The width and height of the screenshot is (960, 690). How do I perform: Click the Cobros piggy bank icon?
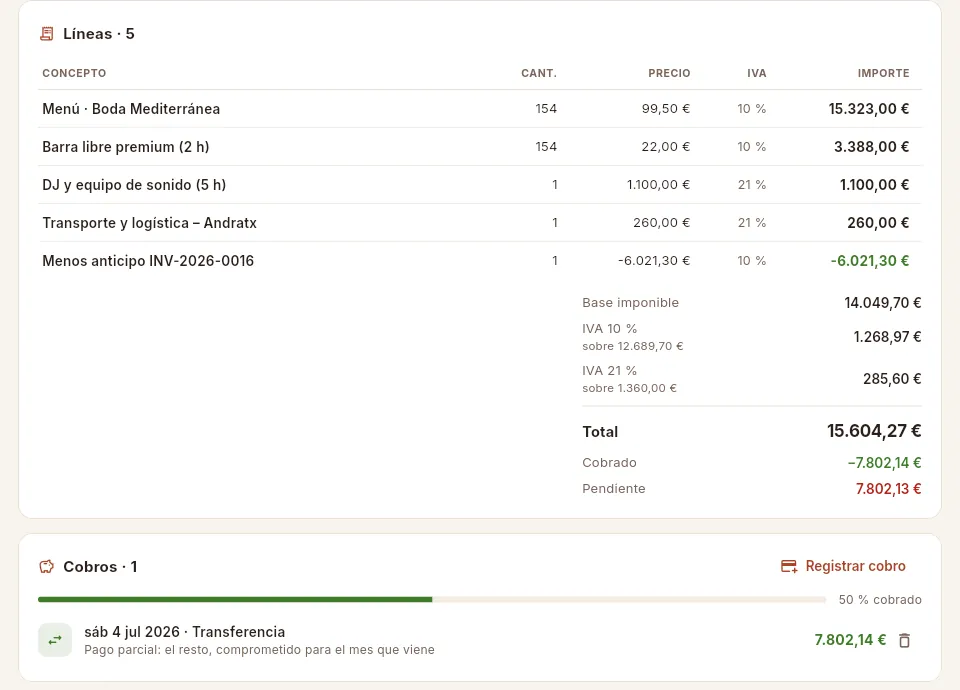47,567
